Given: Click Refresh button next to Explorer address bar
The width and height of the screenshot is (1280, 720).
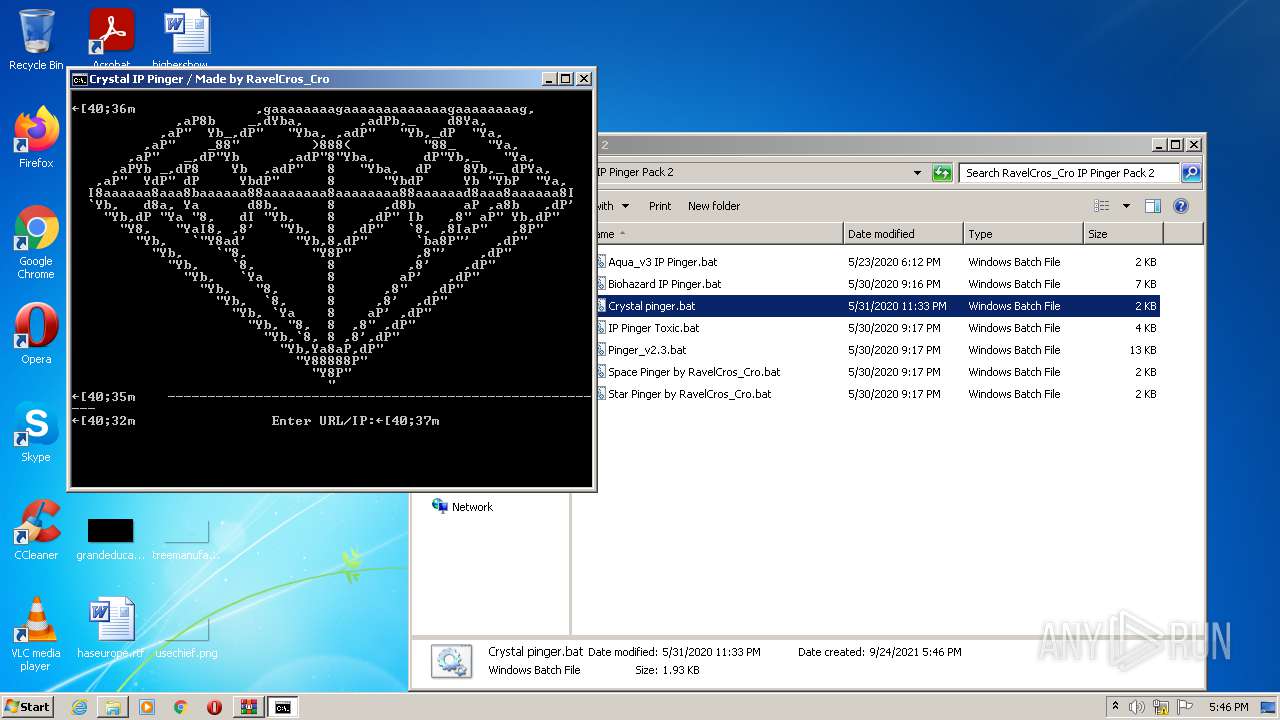Looking at the screenshot, I should click(x=942, y=172).
